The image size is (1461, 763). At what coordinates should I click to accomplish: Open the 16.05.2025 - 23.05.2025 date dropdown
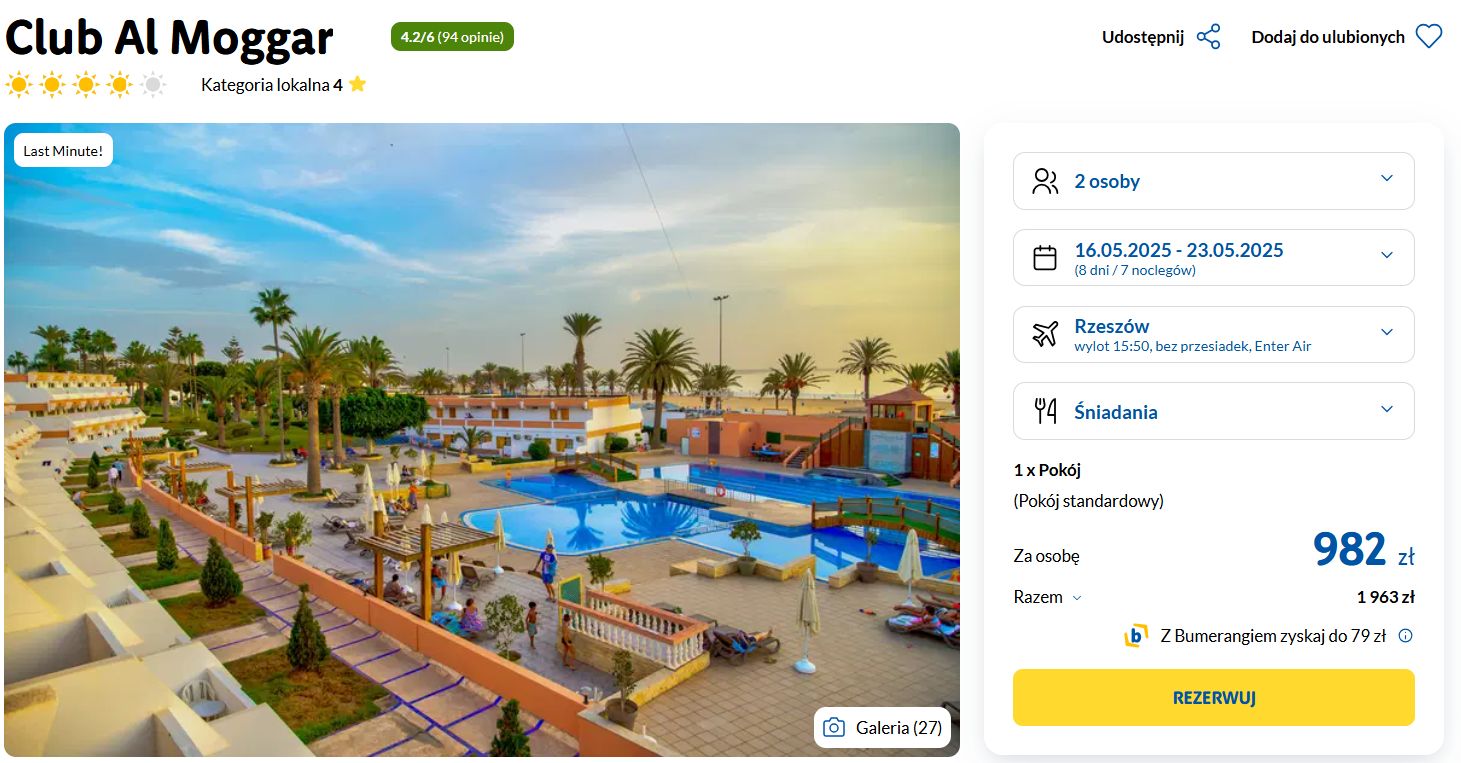(1214, 258)
